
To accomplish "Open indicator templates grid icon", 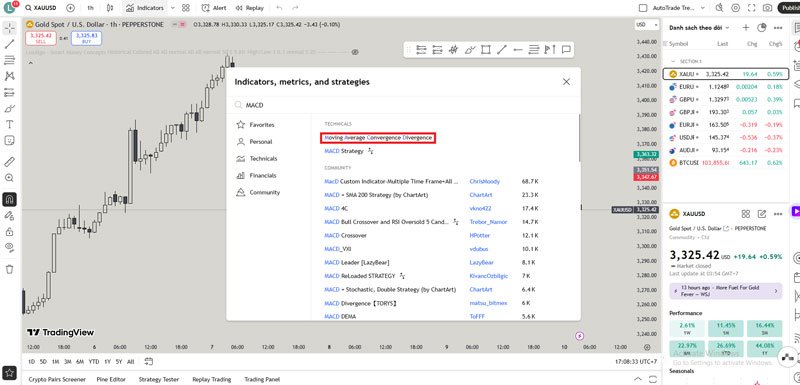I will (186, 8).
